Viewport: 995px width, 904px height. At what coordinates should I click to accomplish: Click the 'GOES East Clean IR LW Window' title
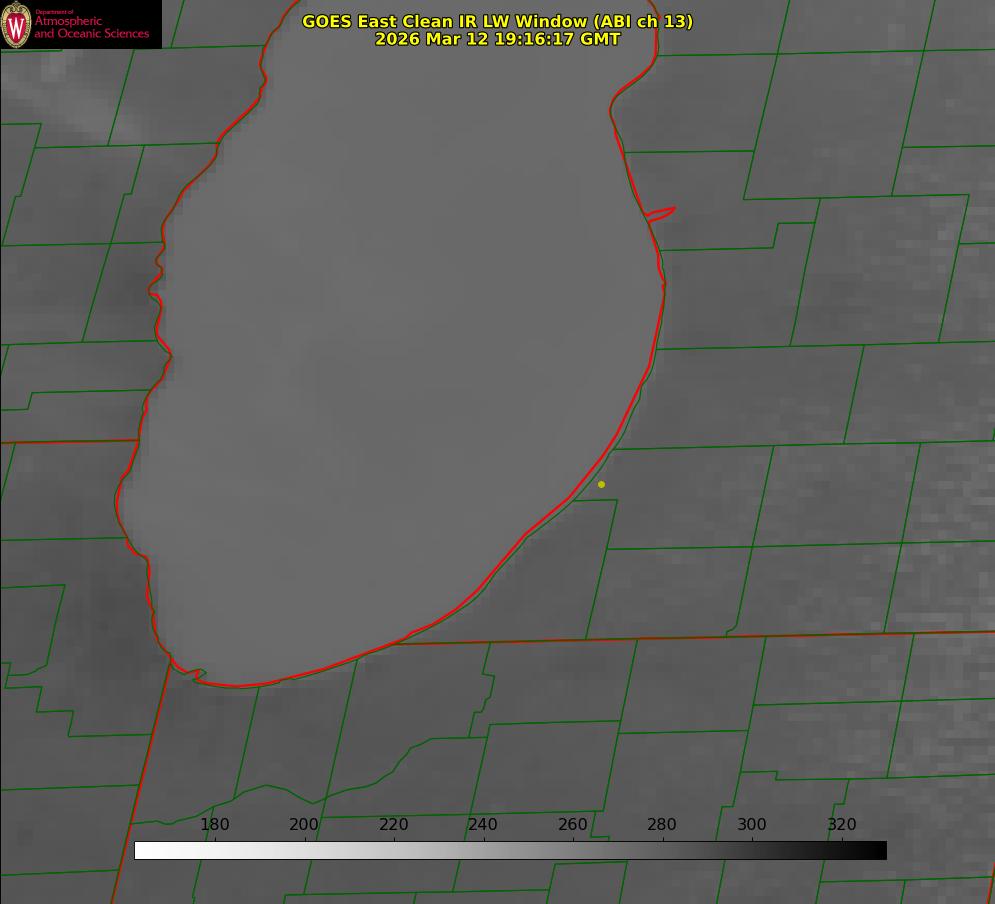(497, 21)
